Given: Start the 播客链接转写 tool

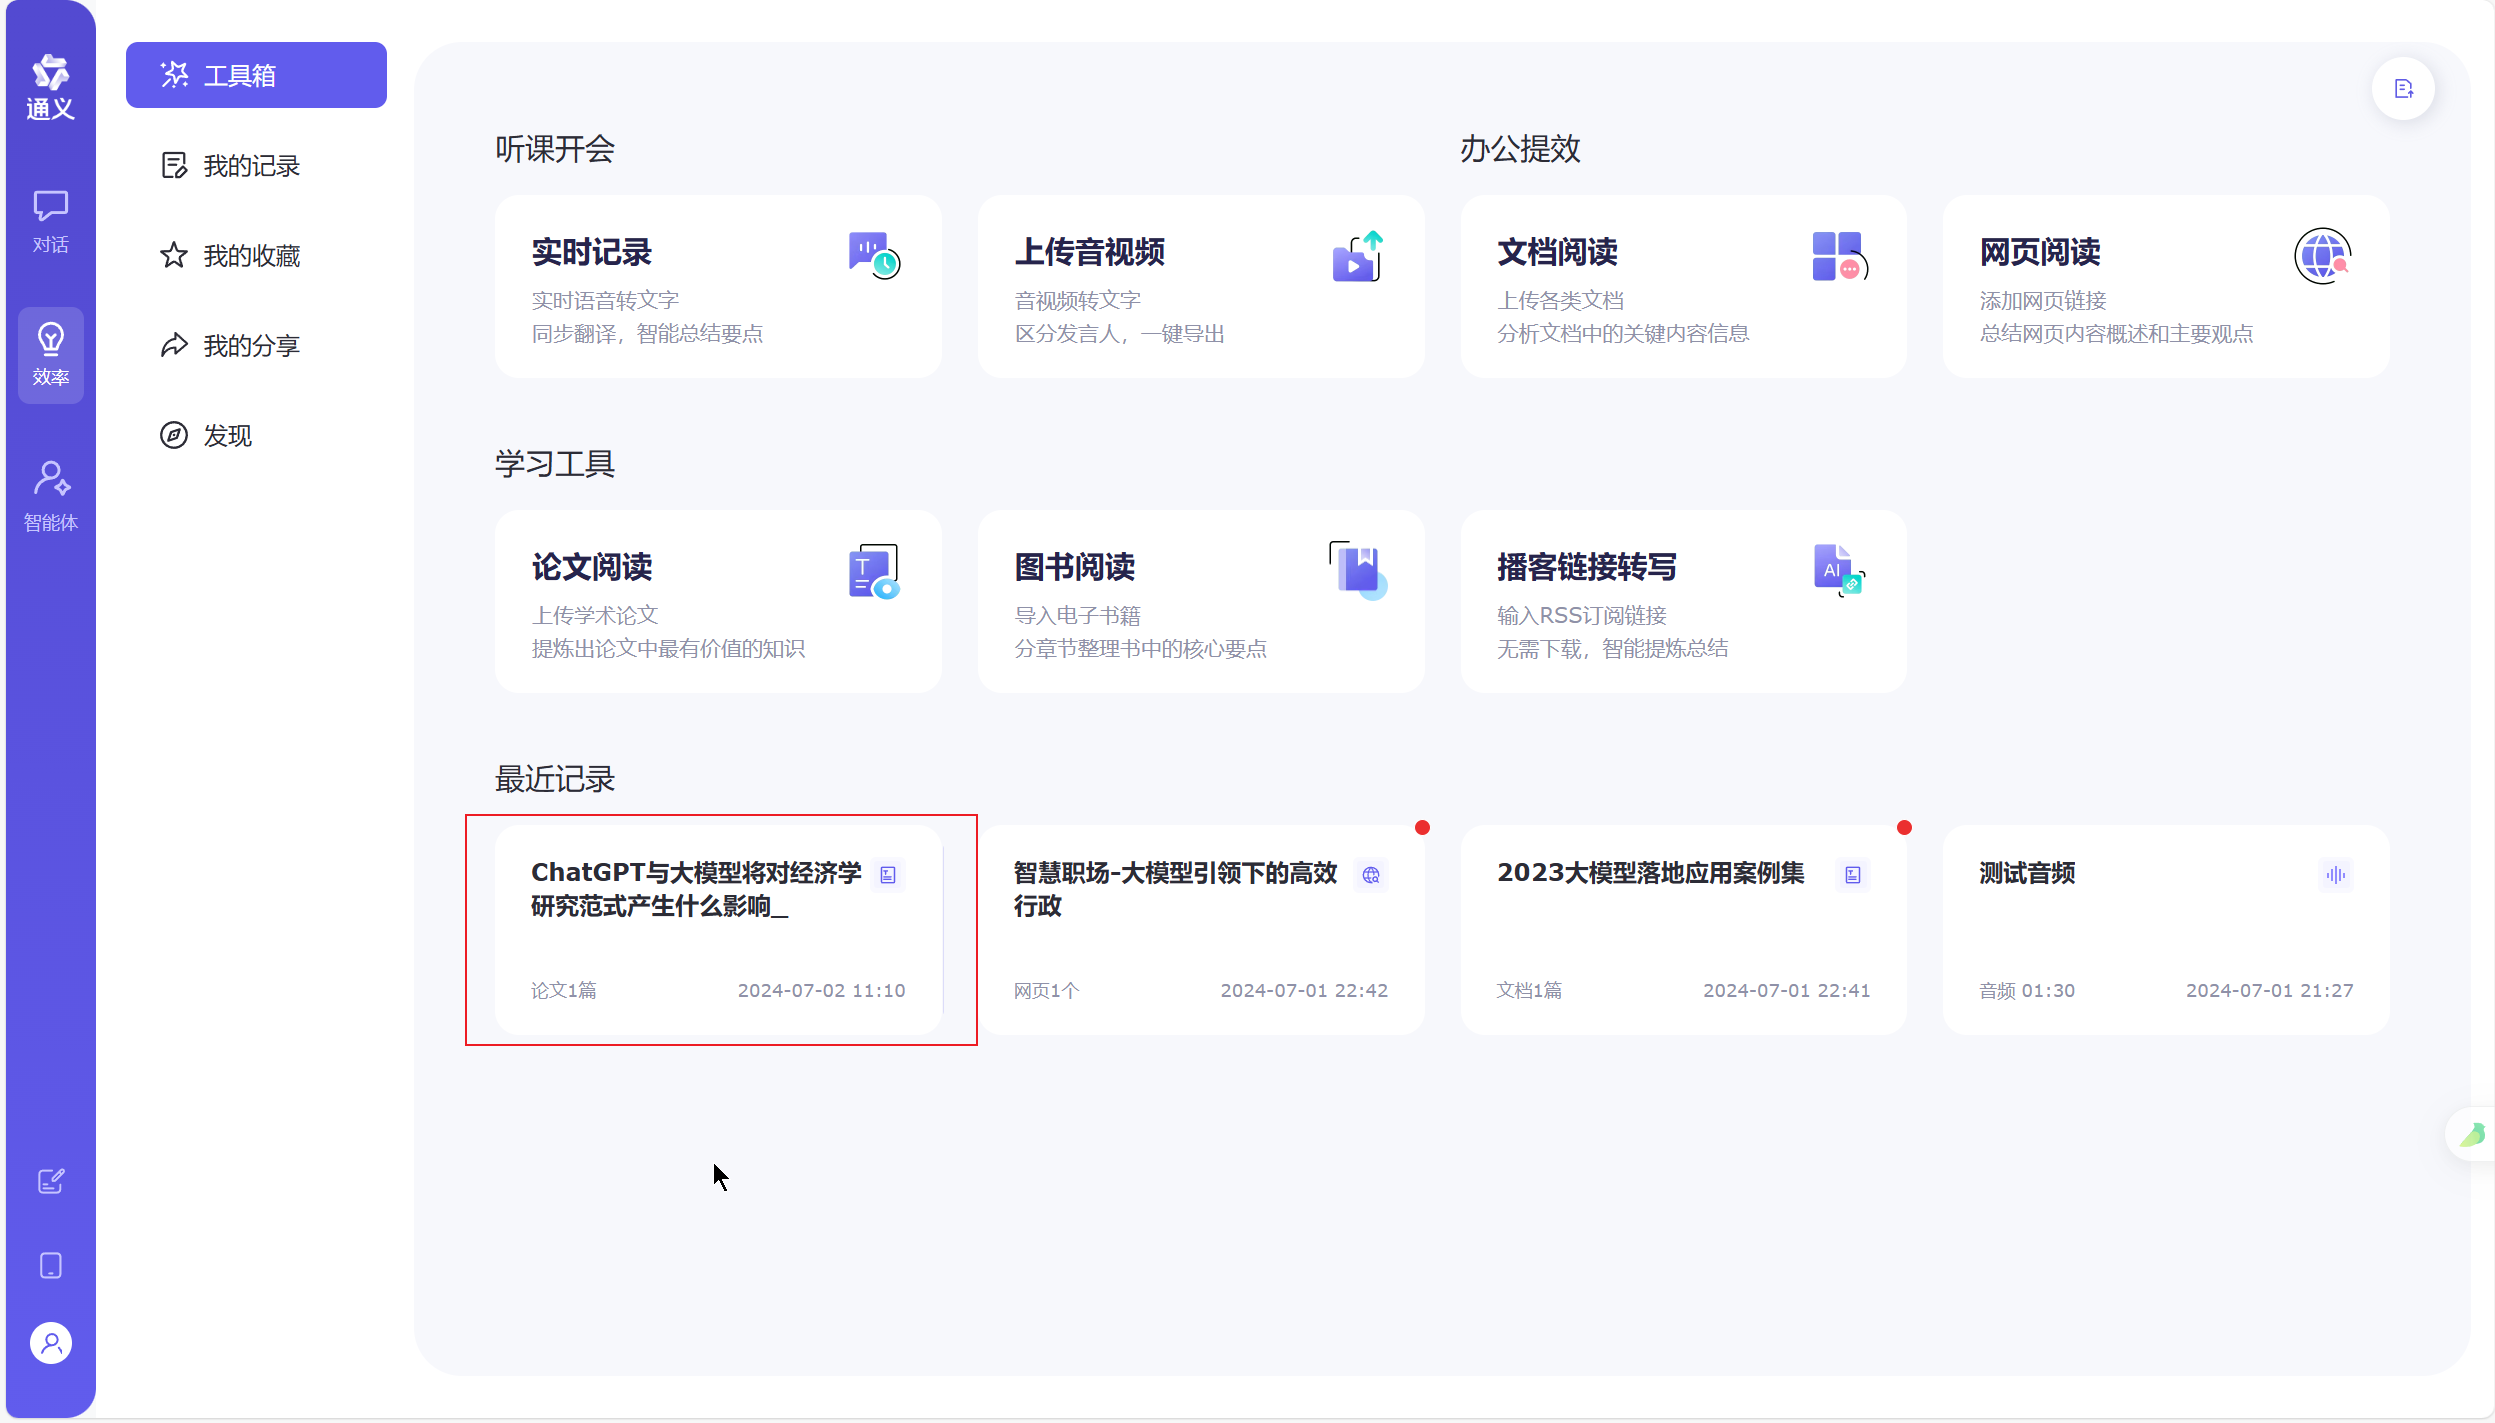Looking at the screenshot, I should coord(1683,602).
